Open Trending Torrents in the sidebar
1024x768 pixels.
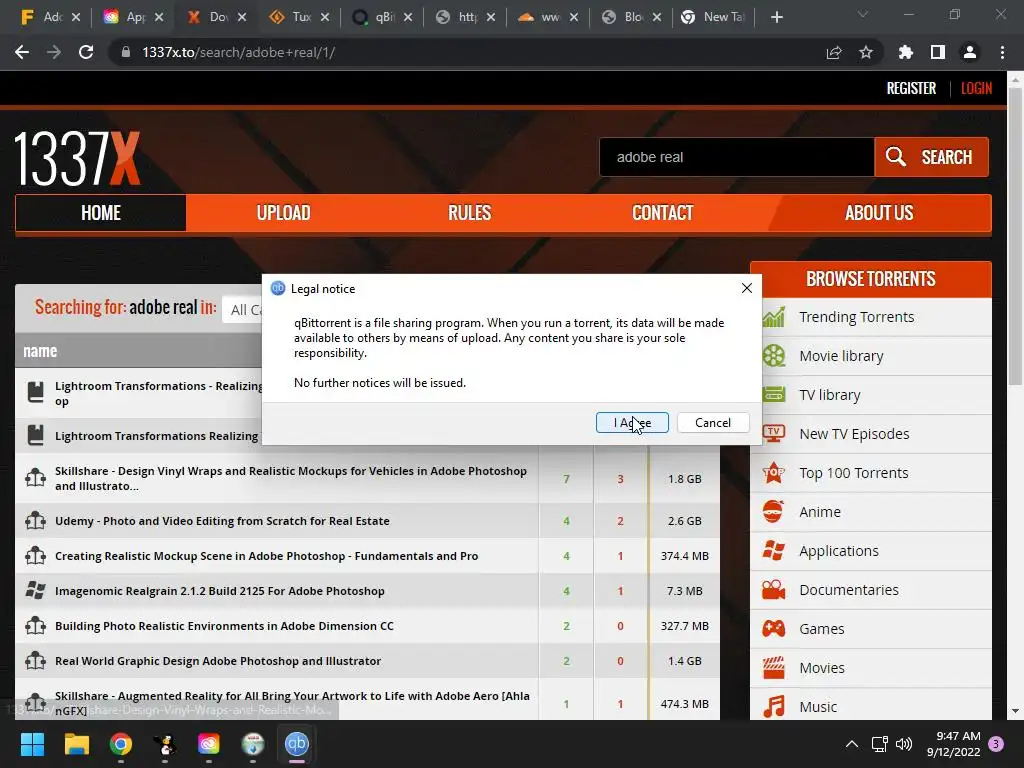[x=856, y=317]
